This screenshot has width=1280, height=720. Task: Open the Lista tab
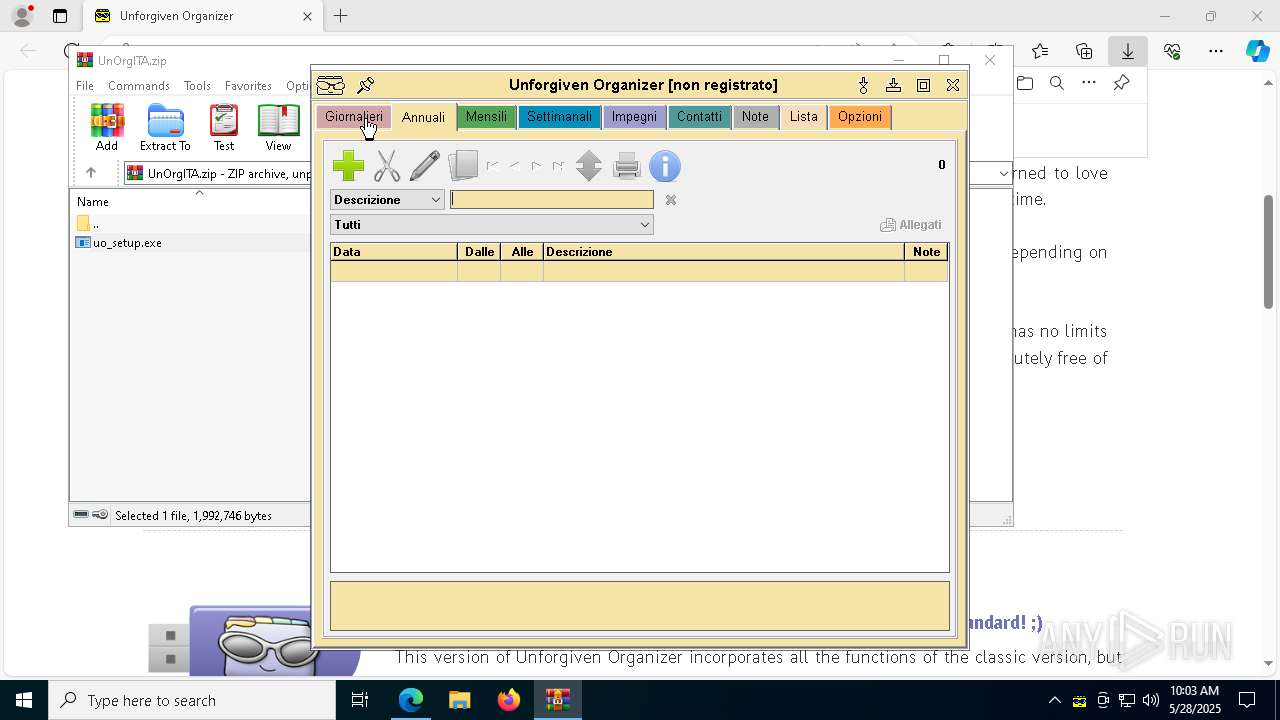point(804,117)
